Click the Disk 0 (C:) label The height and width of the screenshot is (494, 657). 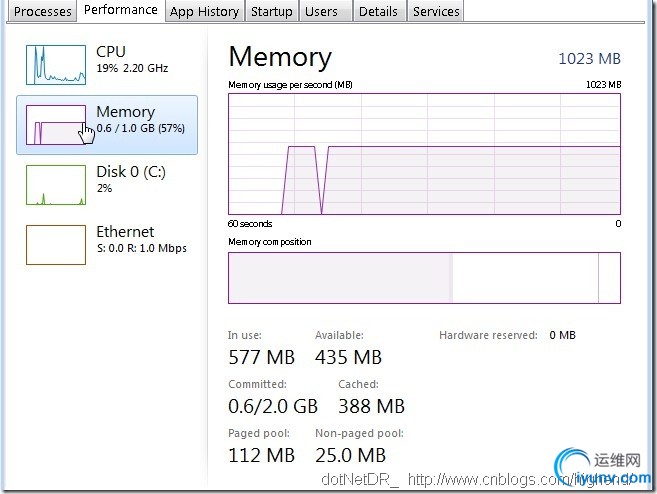coord(131,172)
